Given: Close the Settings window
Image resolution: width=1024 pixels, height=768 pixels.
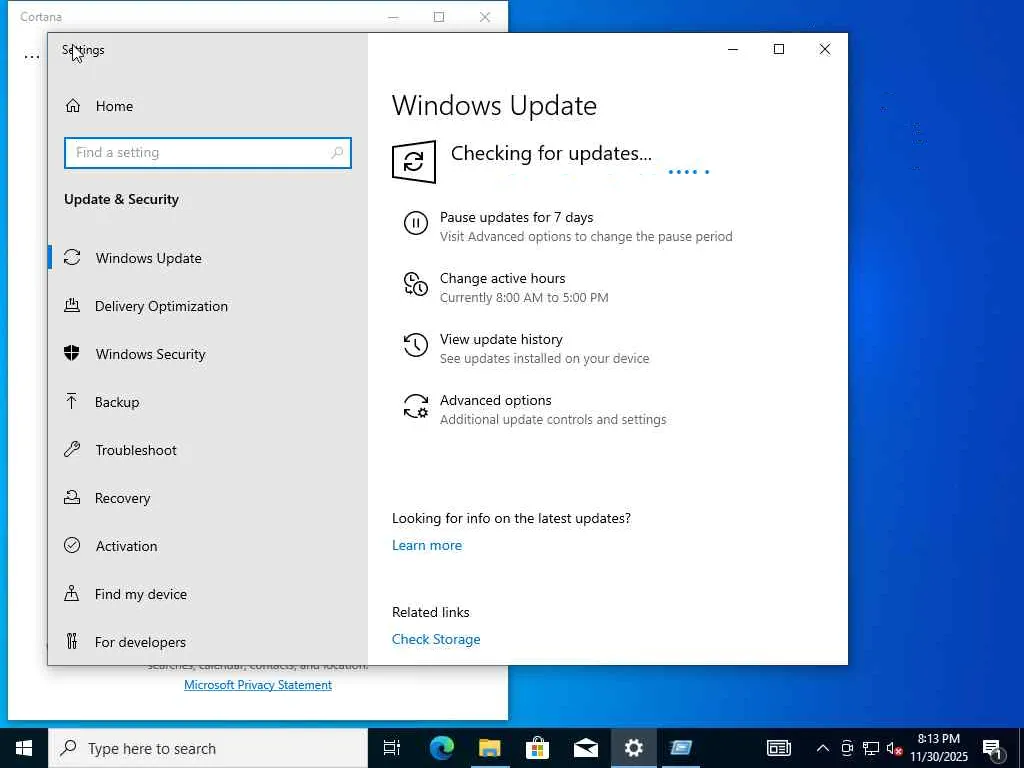Looking at the screenshot, I should pyautogui.click(x=825, y=49).
